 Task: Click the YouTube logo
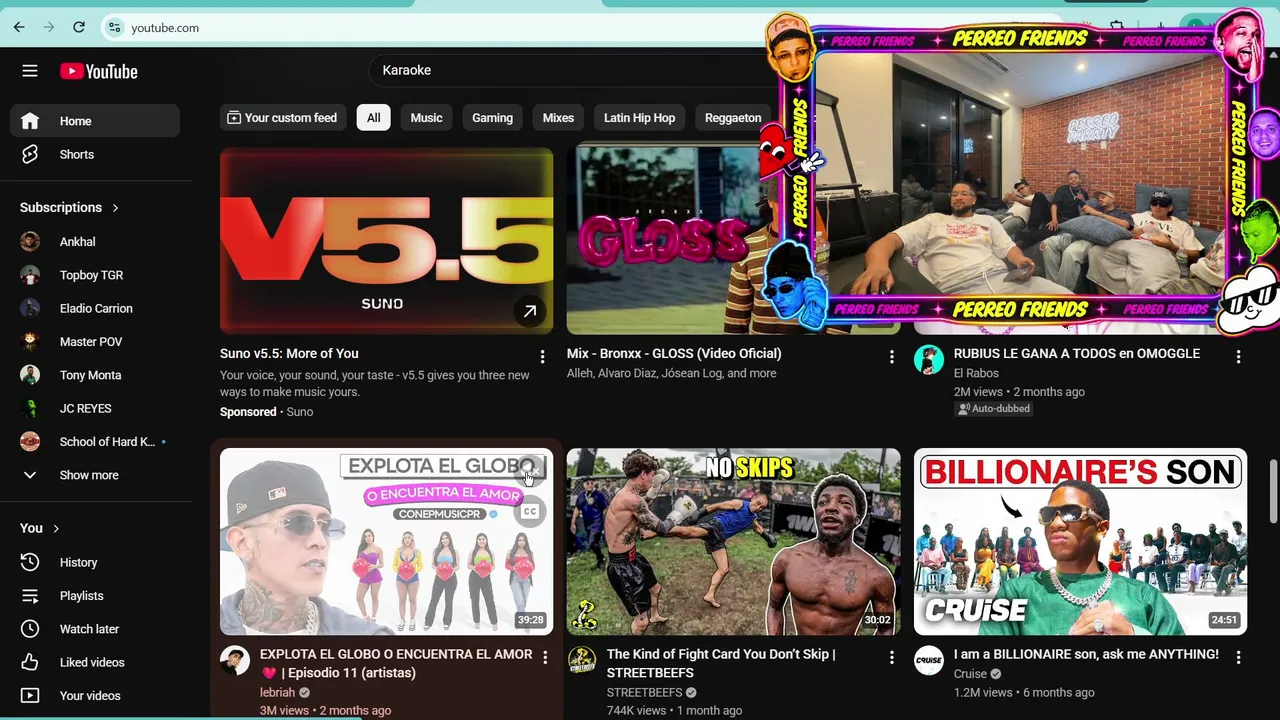coord(98,71)
